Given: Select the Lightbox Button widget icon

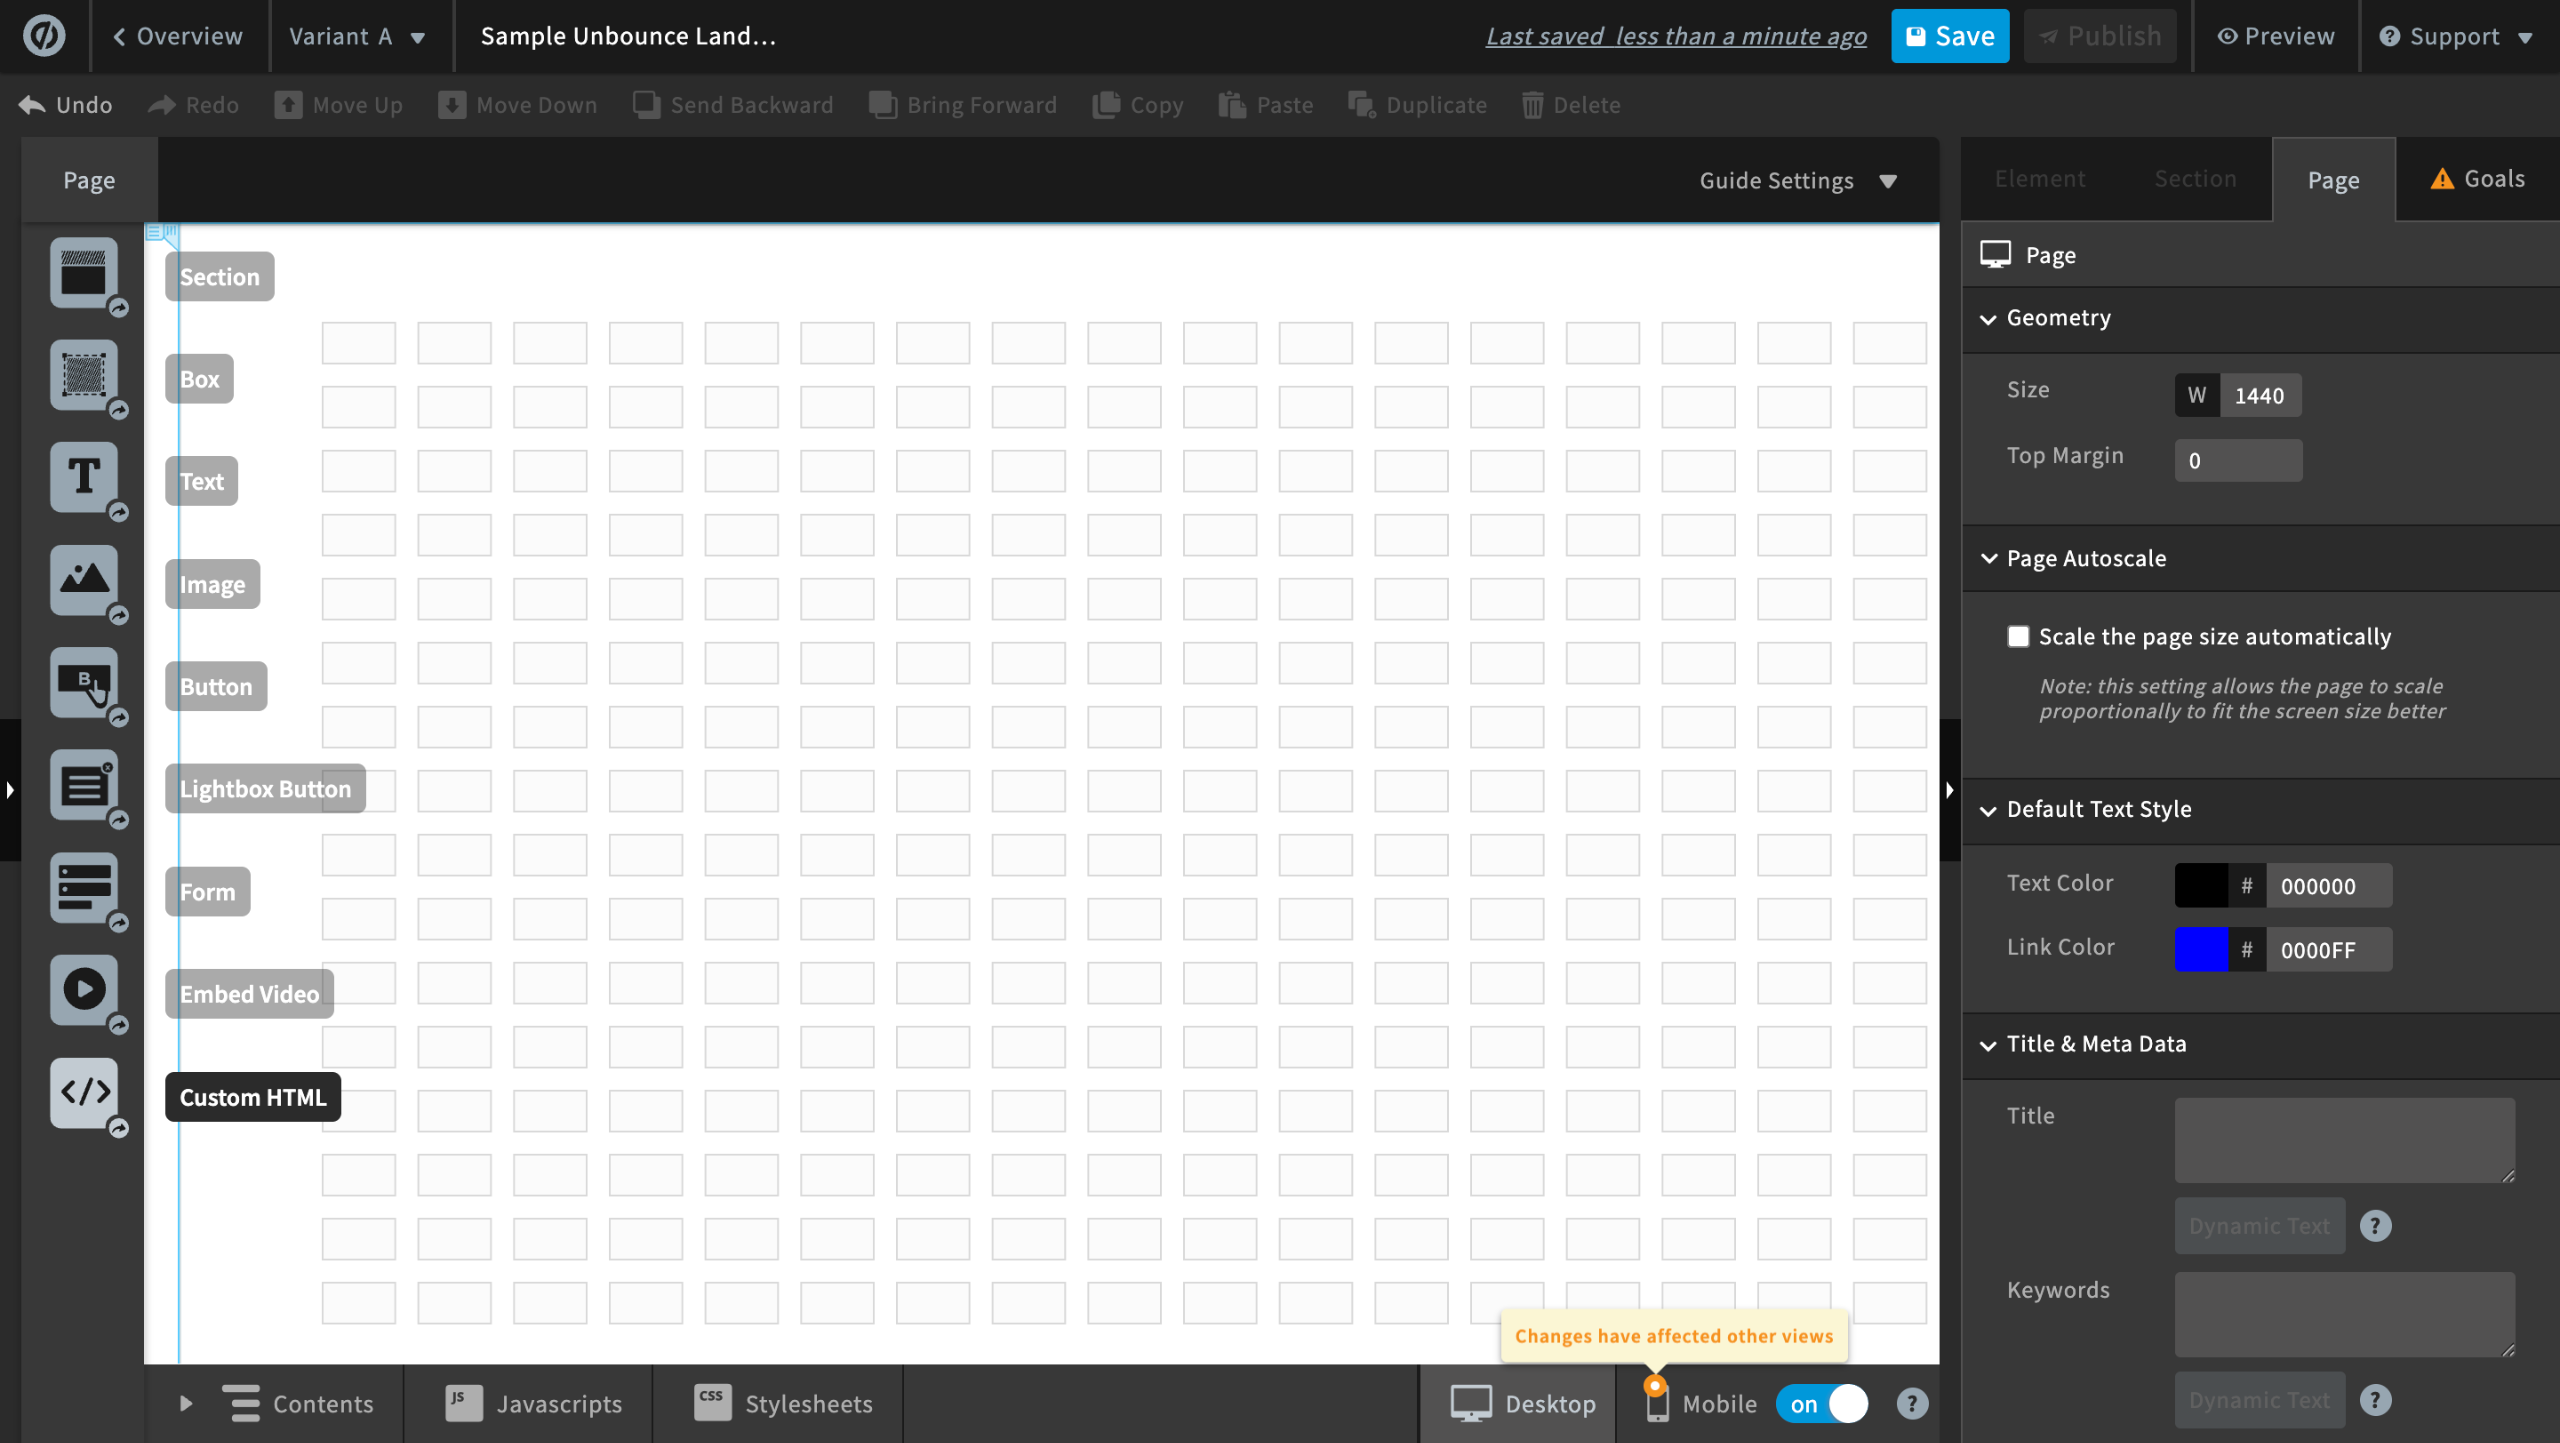Looking at the screenshot, I should [84, 785].
